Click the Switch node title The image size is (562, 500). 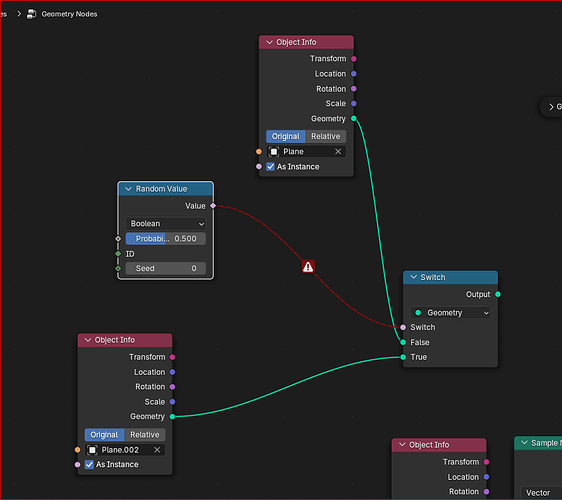tap(433, 277)
